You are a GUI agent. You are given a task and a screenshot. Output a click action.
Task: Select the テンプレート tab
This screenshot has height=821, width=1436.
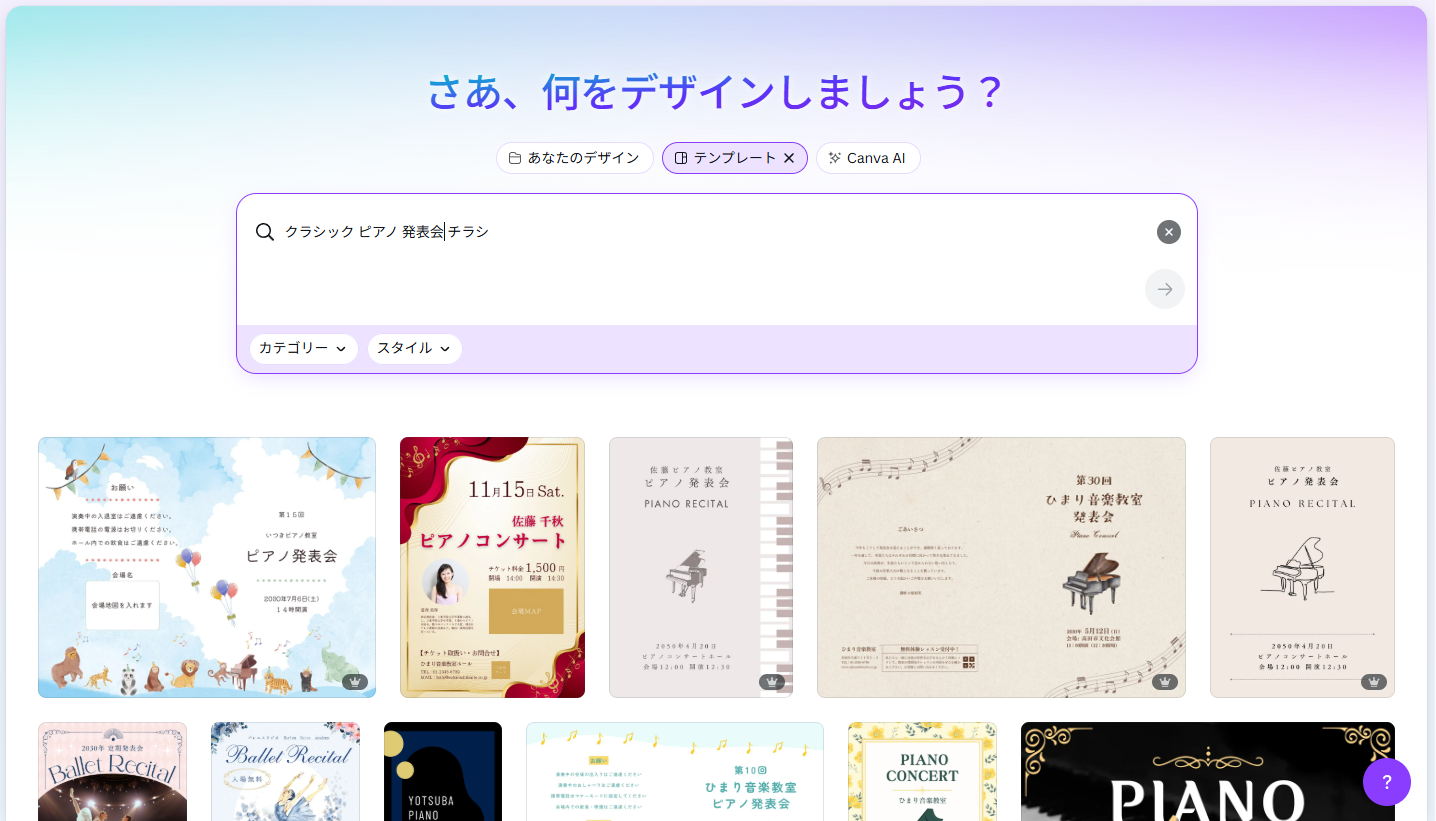(724, 158)
